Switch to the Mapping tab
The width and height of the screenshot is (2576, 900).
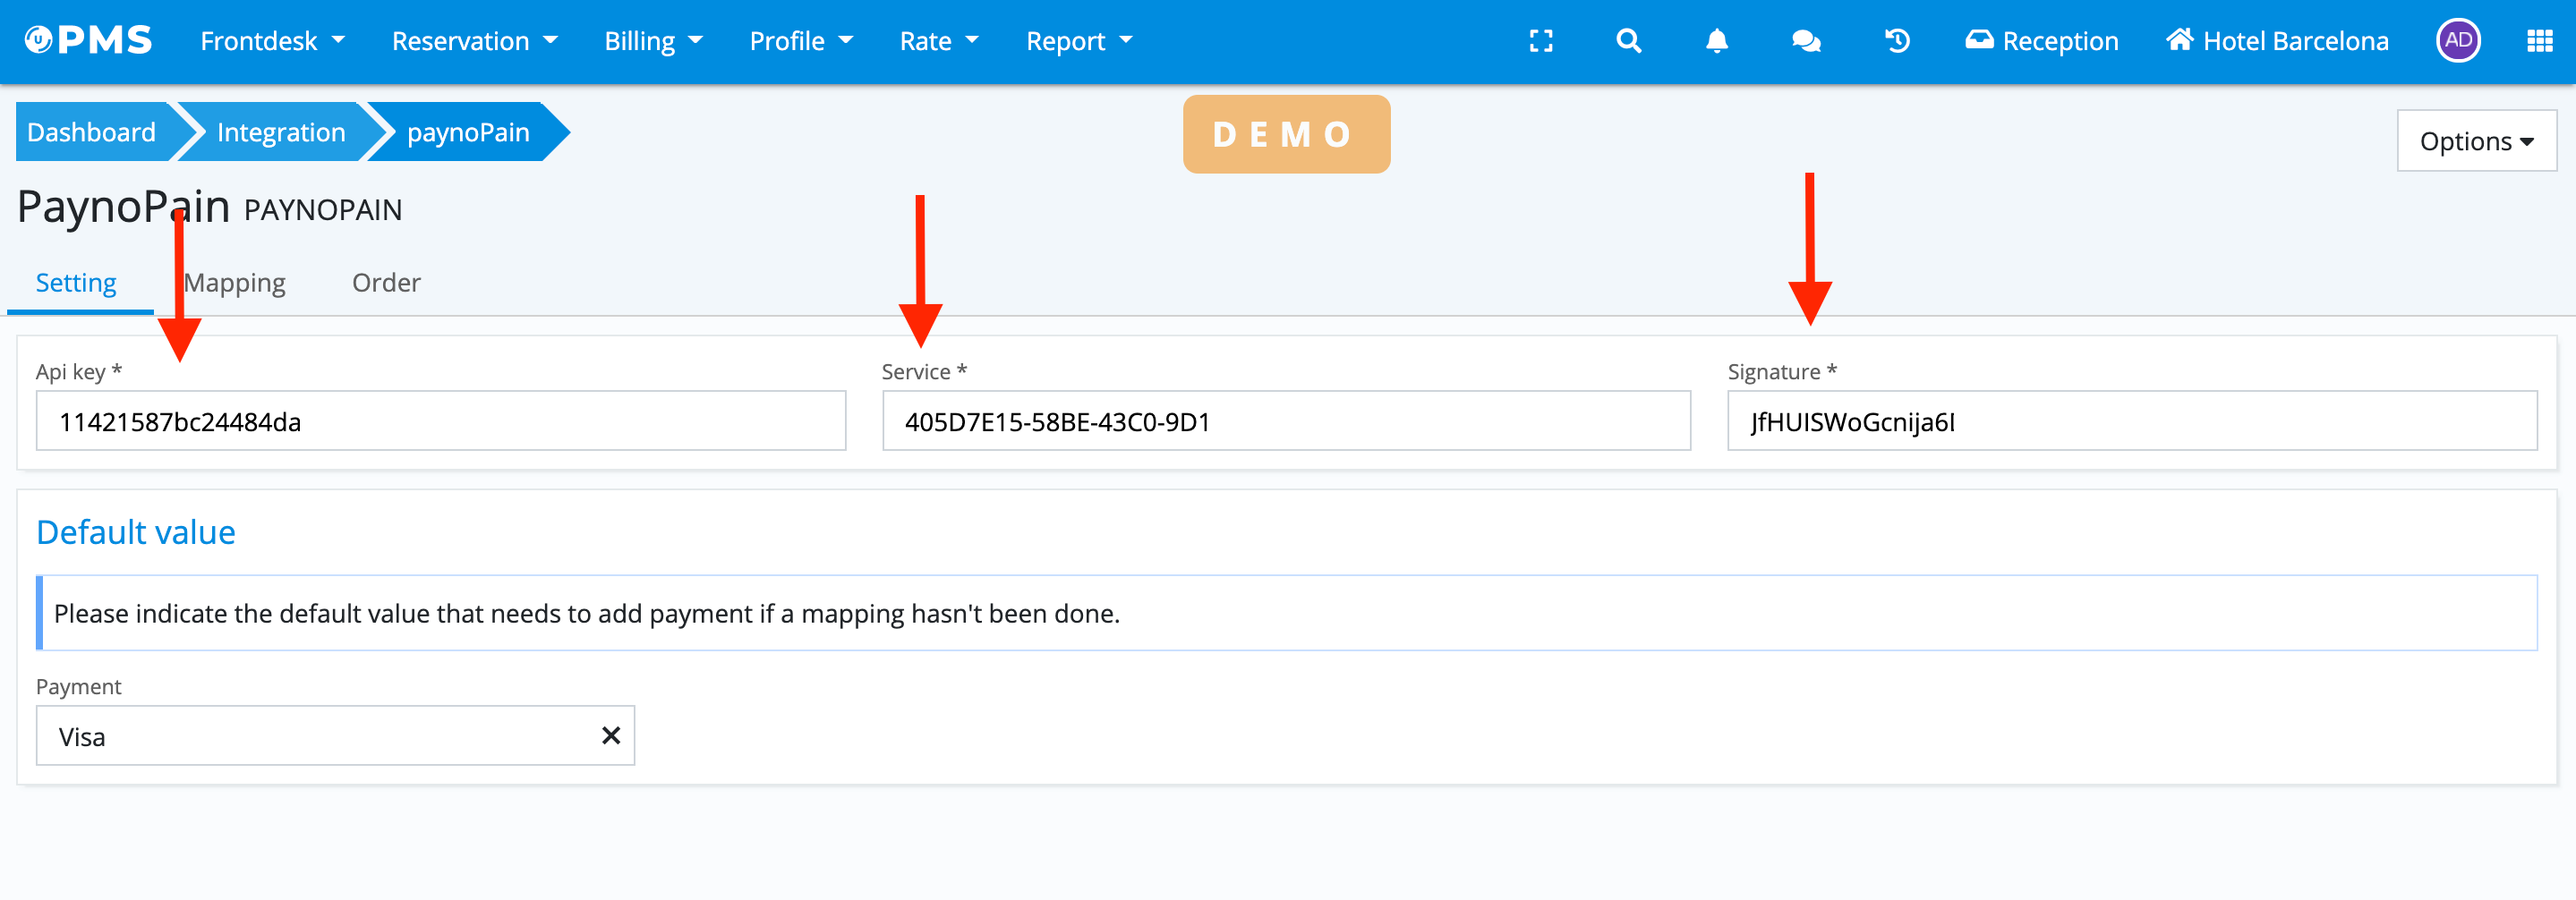coord(235,283)
